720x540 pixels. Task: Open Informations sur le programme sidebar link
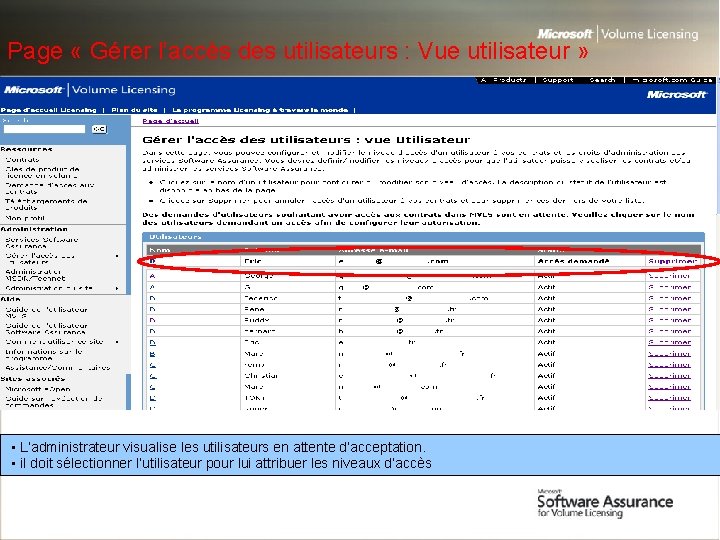click(44, 354)
